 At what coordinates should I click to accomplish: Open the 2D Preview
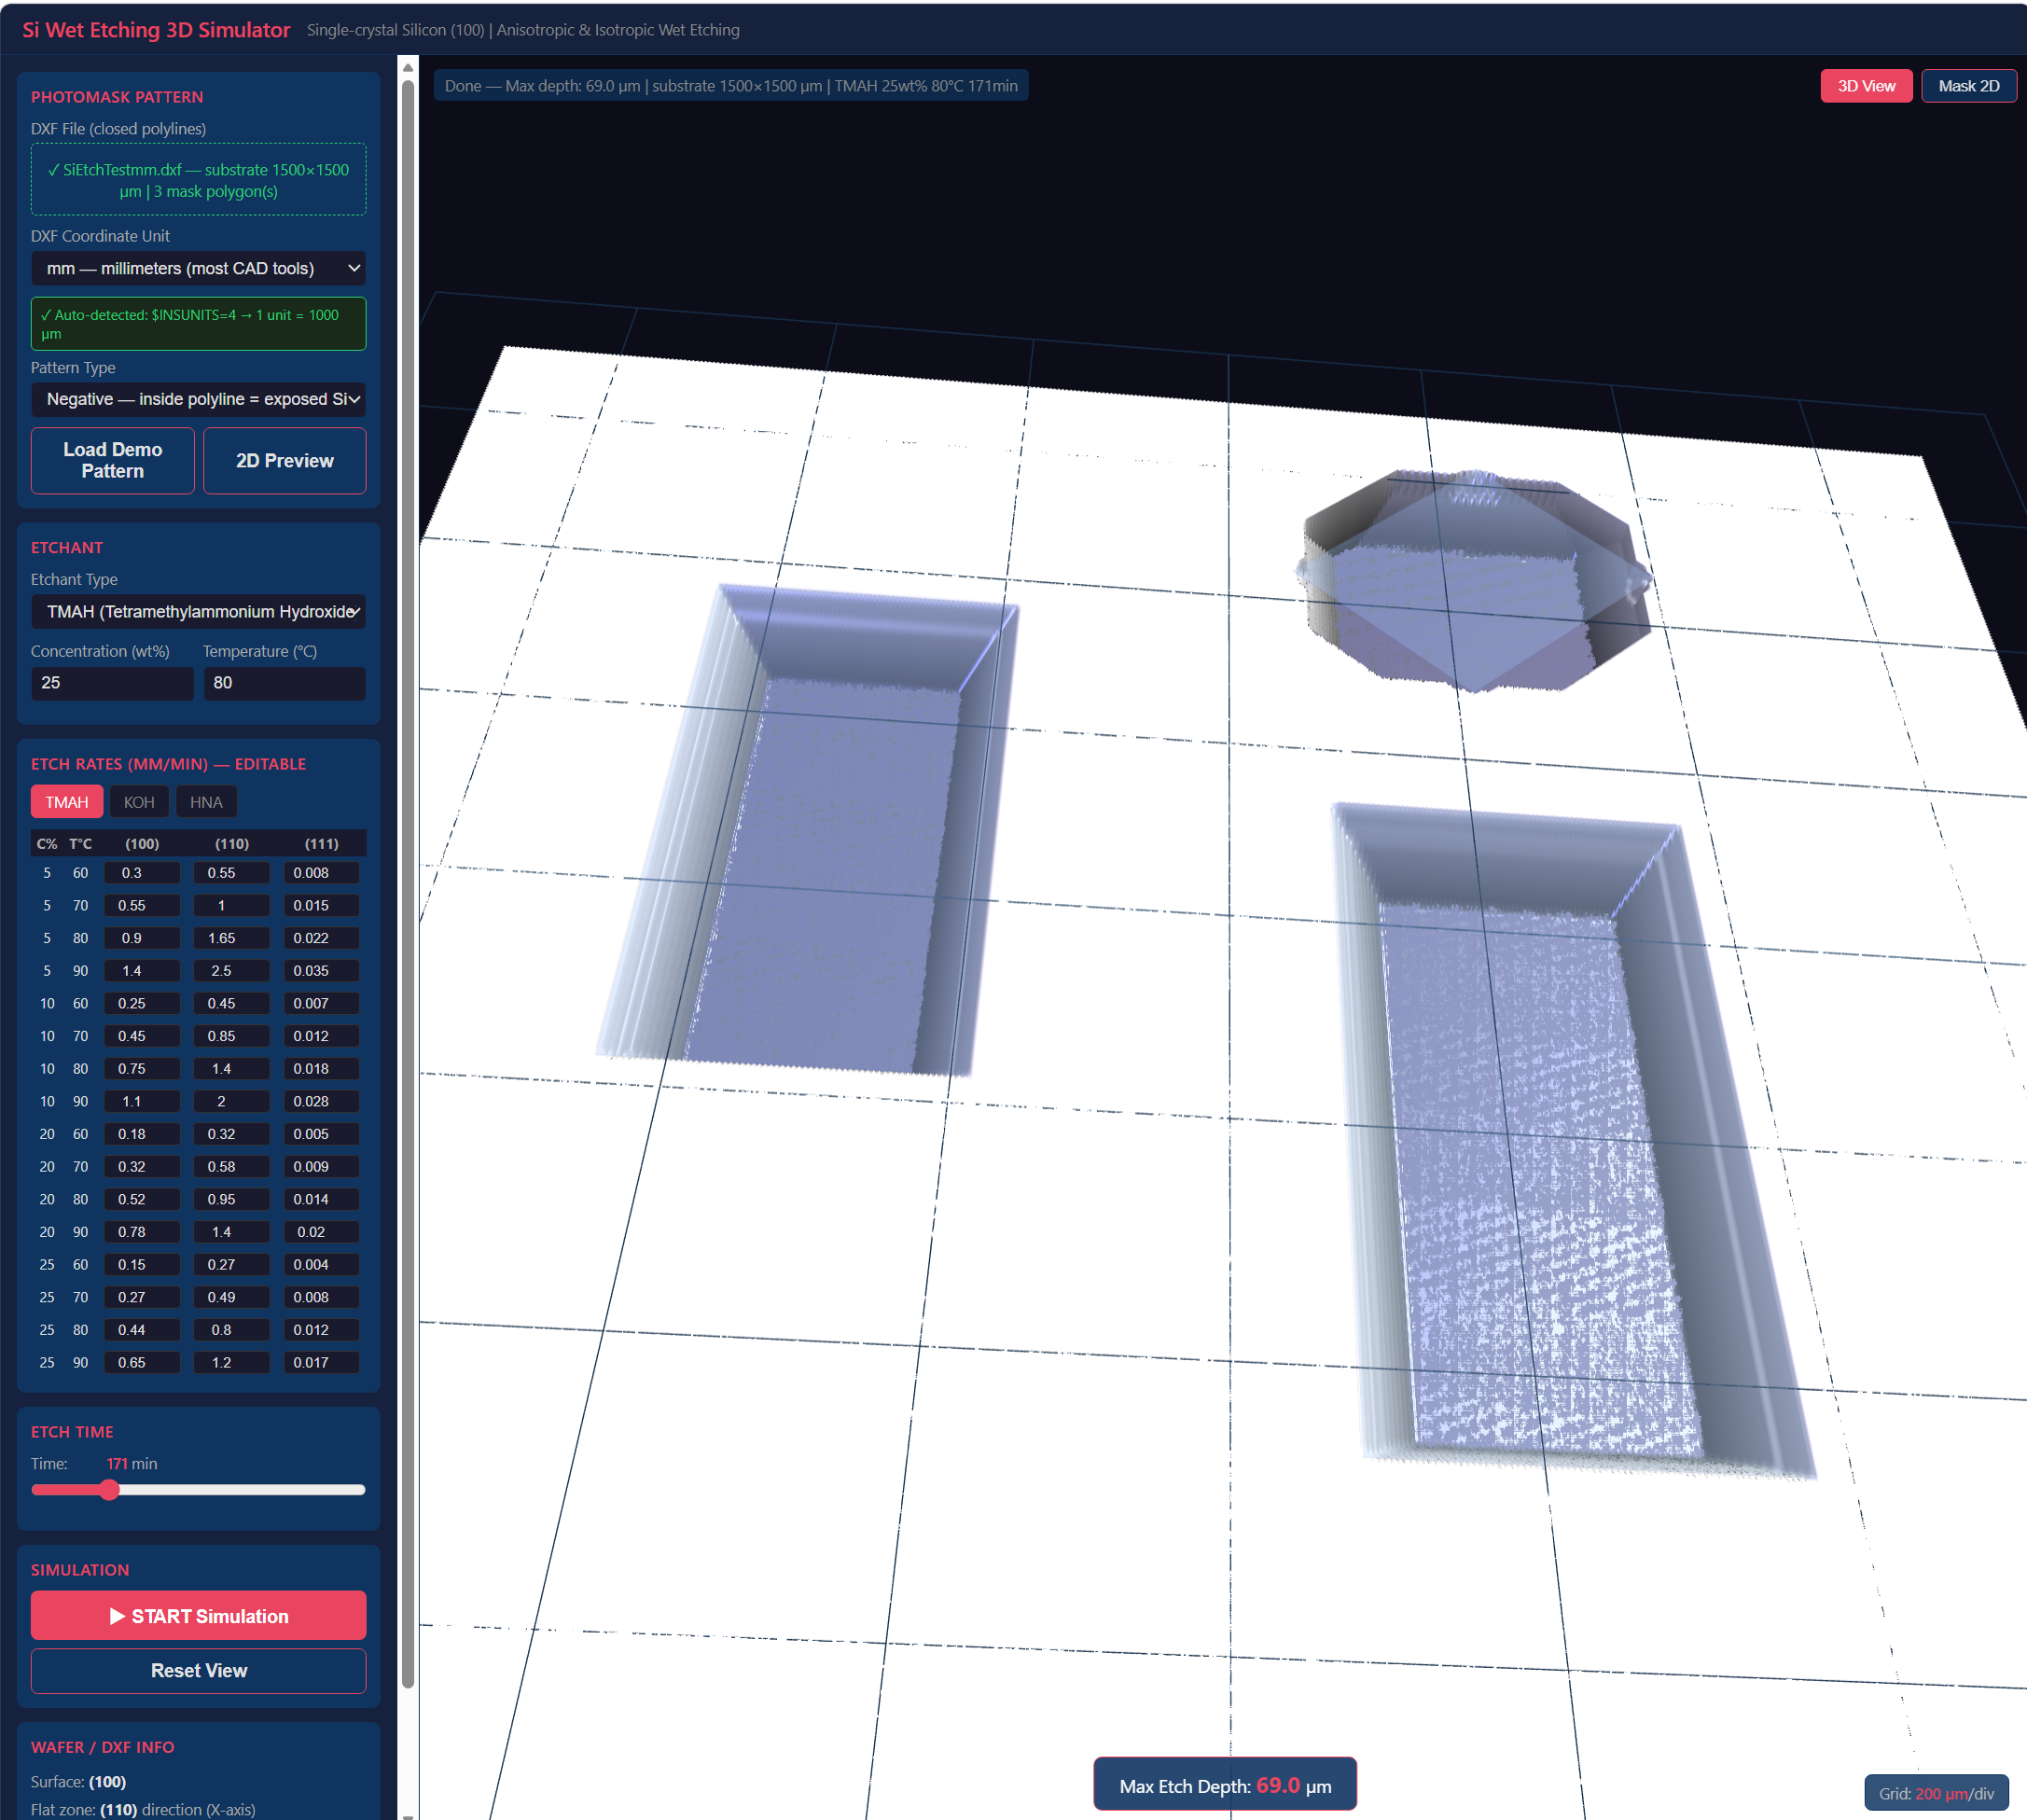tap(284, 460)
